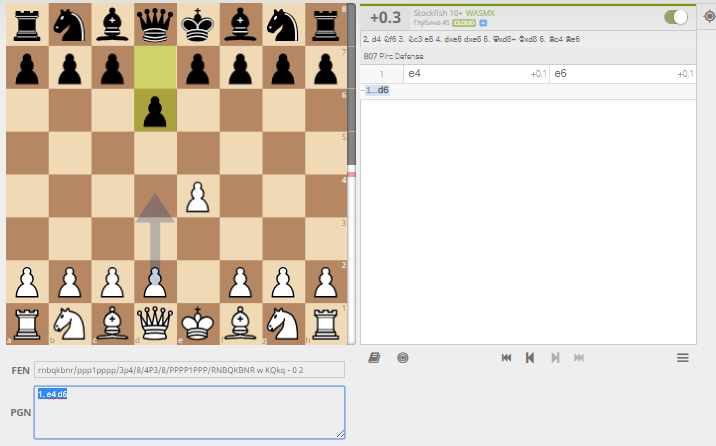The height and width of the screenshot is (446, 716).
Task: Jump to the last move
Action: (579, 357)
